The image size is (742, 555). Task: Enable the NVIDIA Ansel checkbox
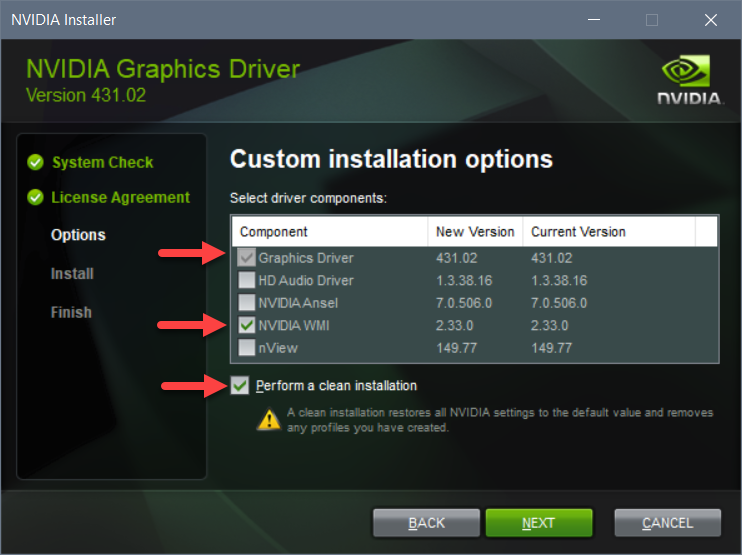[x=247, y=302]
